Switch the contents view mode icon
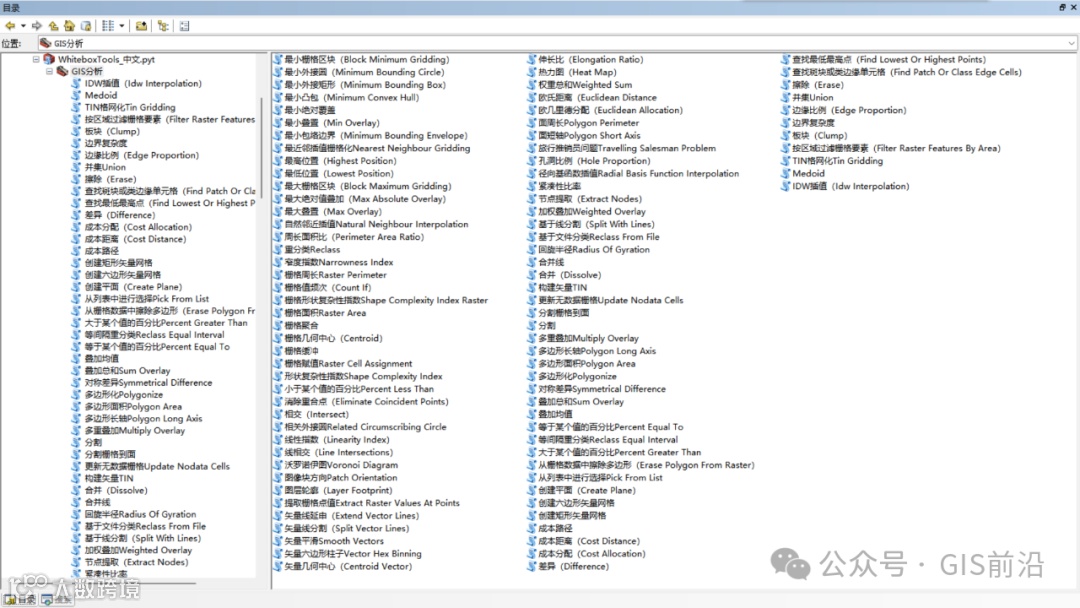 click(x=108, y=25)
